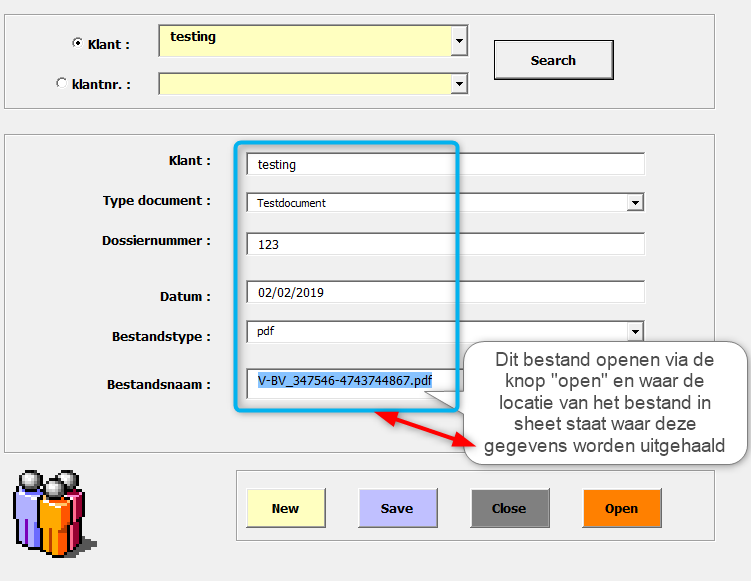Viewport: 751px width, 581px height.
Task: Select the klantnr. radio button
Action: 61,83
